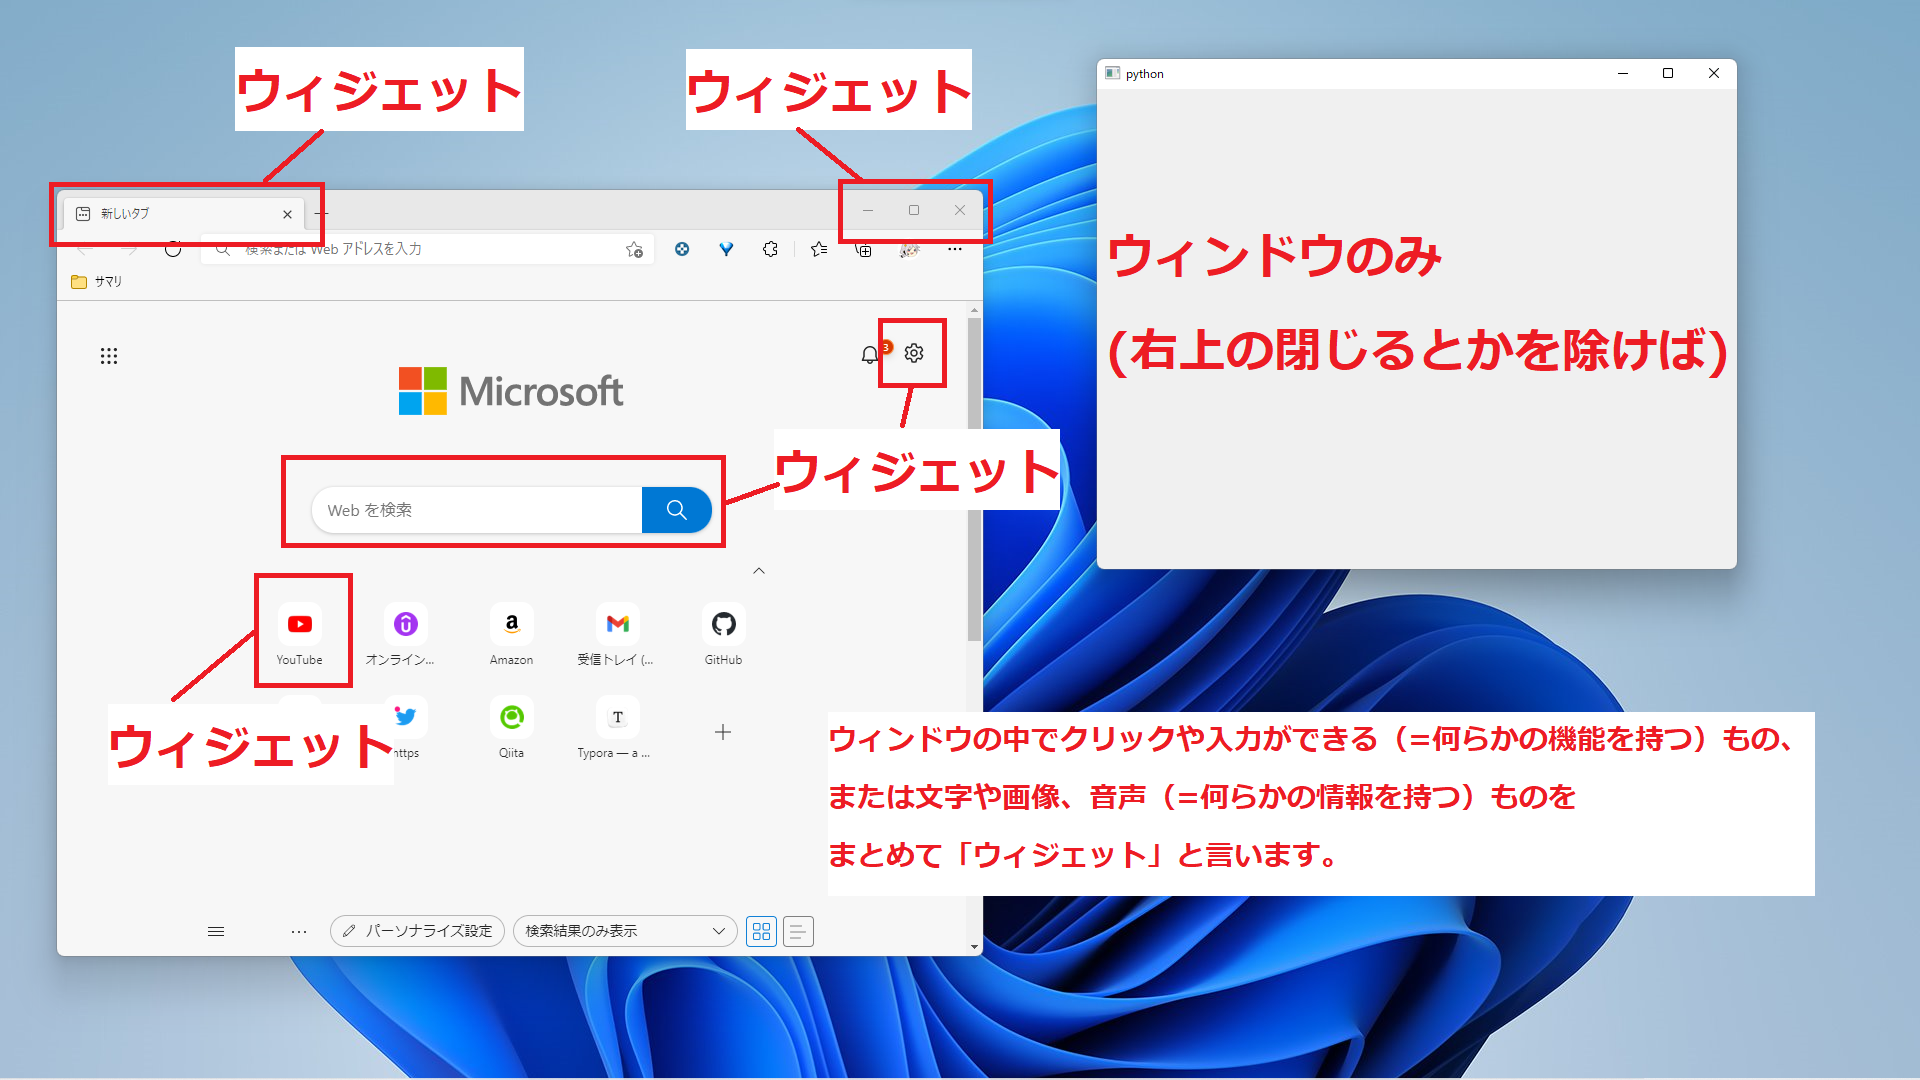Open the hamburger menu at bottom left
1920x1080 pixels.
215,931
